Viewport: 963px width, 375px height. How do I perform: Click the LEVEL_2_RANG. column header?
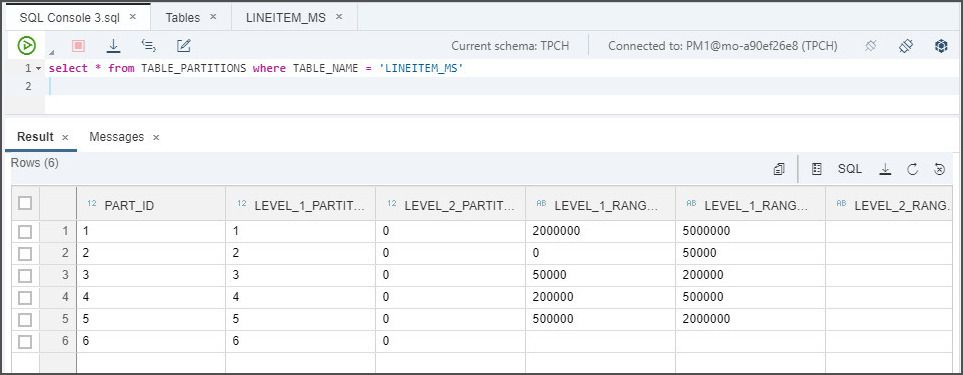[889, 204]
